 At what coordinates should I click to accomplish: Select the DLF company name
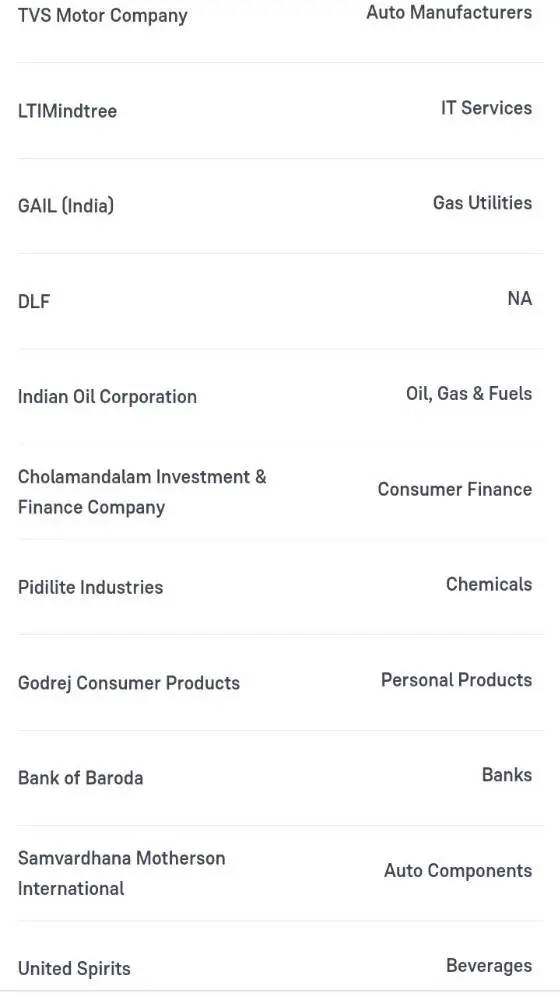click(34, 301)
